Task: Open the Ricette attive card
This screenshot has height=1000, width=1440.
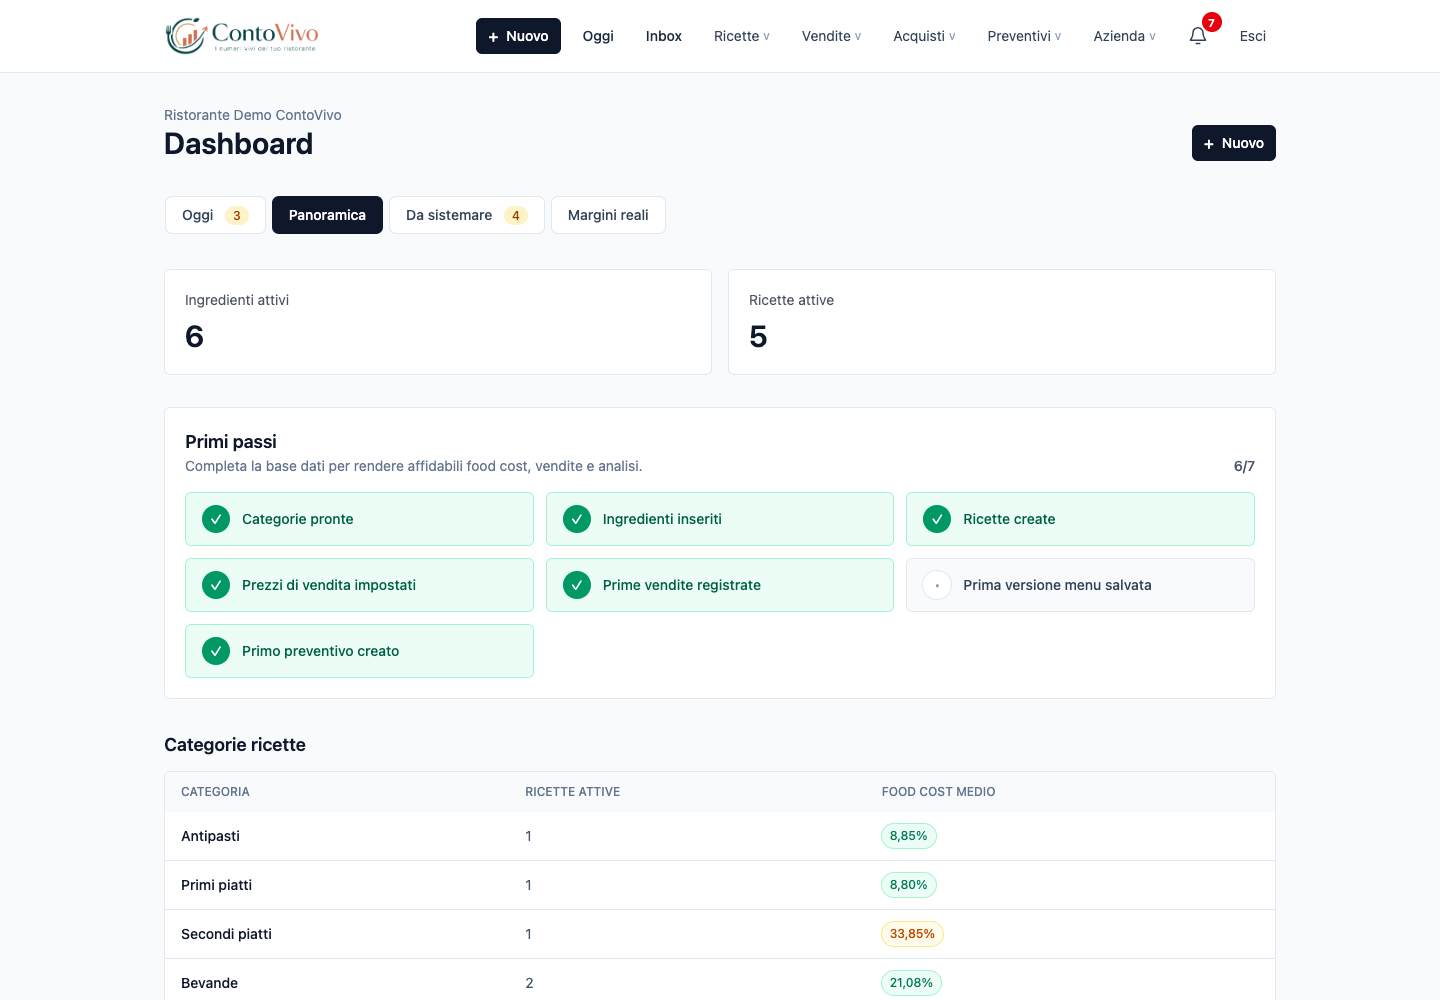Action: (x=1002, y=322)
